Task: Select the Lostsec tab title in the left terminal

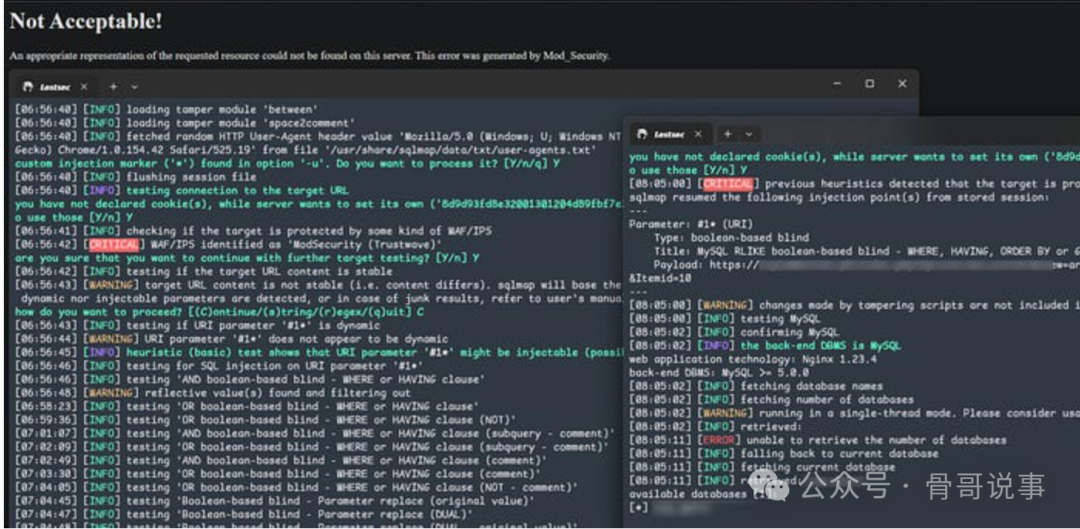Action: pyautogui.click(x=56, y=87)
